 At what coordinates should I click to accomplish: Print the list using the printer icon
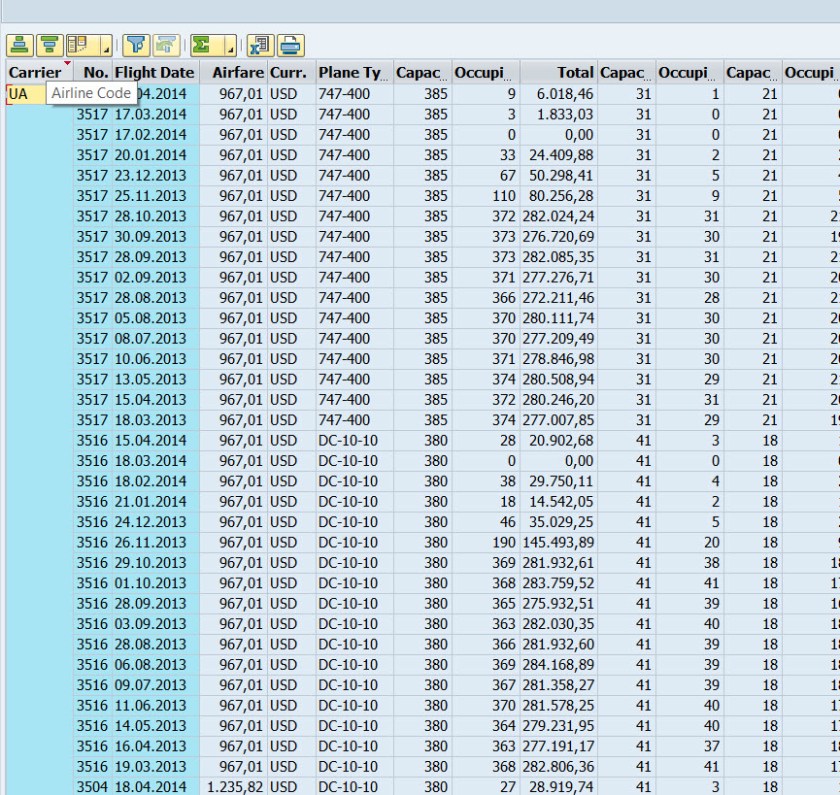click(290, 45)
